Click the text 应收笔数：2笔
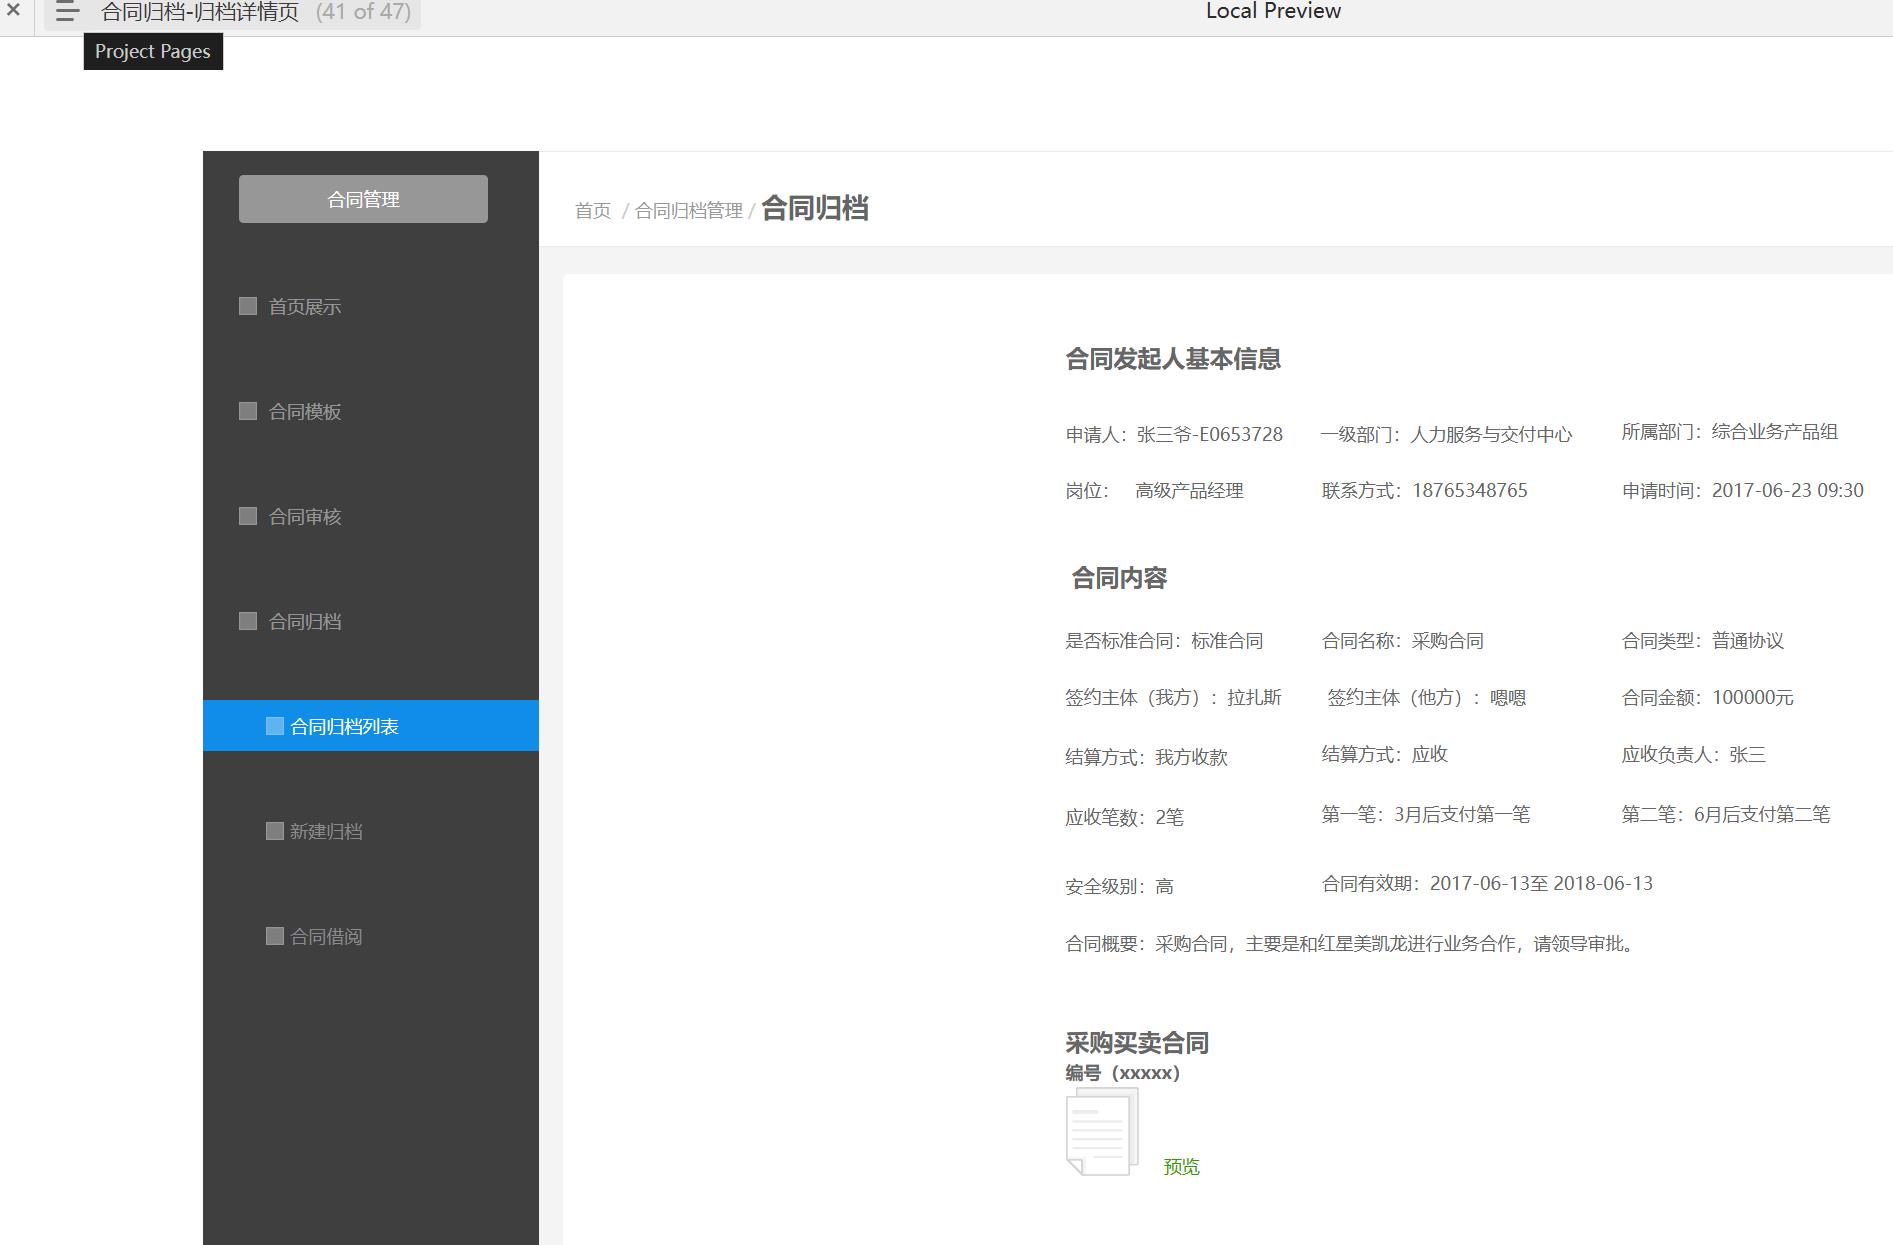Viewport: 1893px width, 1245px height. 1124,818
